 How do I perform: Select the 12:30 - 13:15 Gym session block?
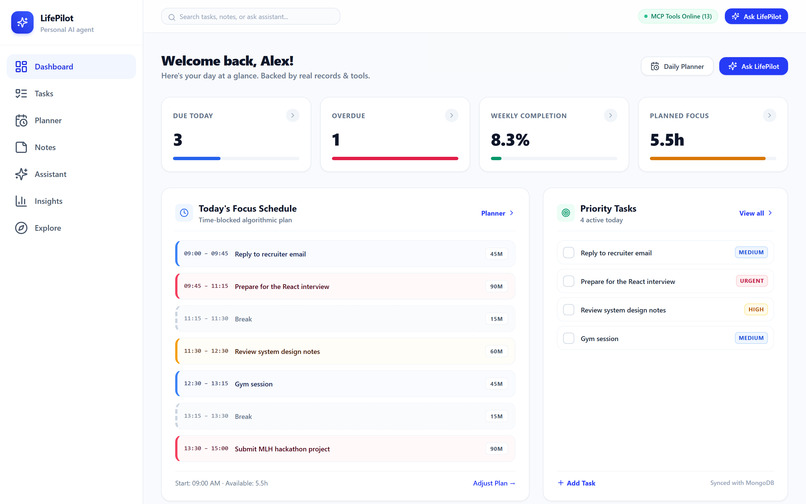coord(345,384)
